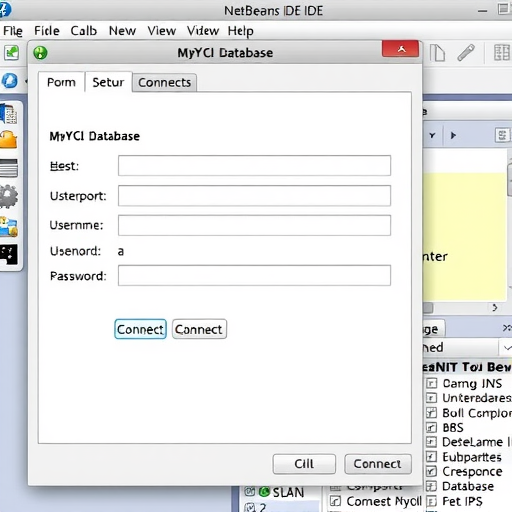Select the pencil edit icon
The height and width of the screenshot is (512, 512).
pyautogui.click(x=466, y=53)
